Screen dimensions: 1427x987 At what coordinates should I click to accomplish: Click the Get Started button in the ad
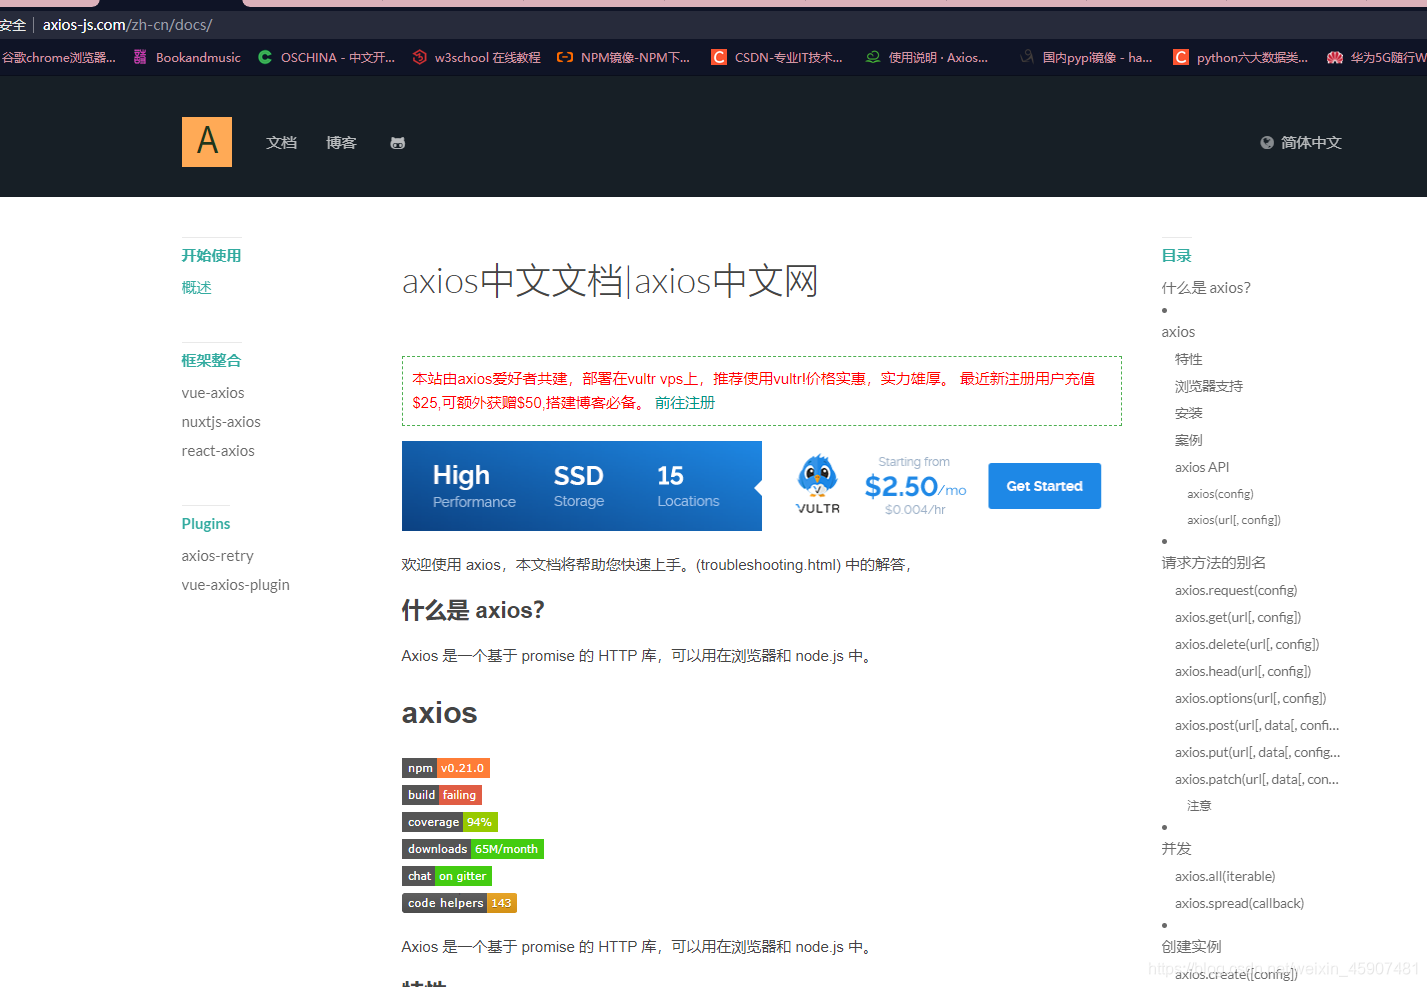(1044, 485)
